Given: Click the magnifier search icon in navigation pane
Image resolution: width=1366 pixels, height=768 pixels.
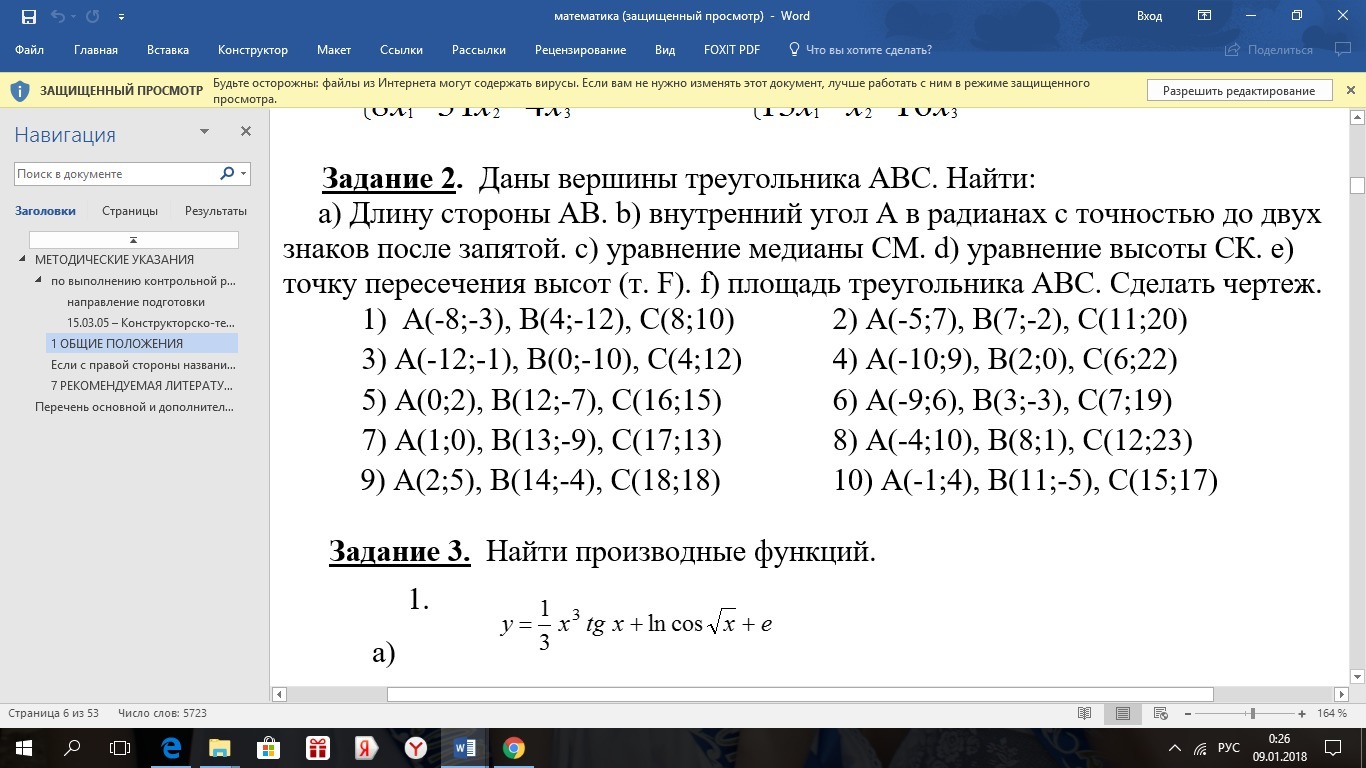Looking at the screenshot, I should click(x=228, y=173).
